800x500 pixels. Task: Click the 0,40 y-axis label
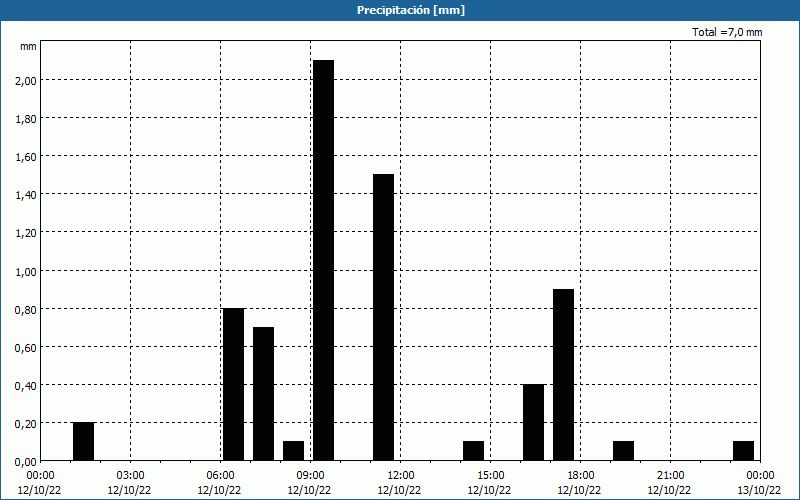pyautogui.click(x=26, y=385)
